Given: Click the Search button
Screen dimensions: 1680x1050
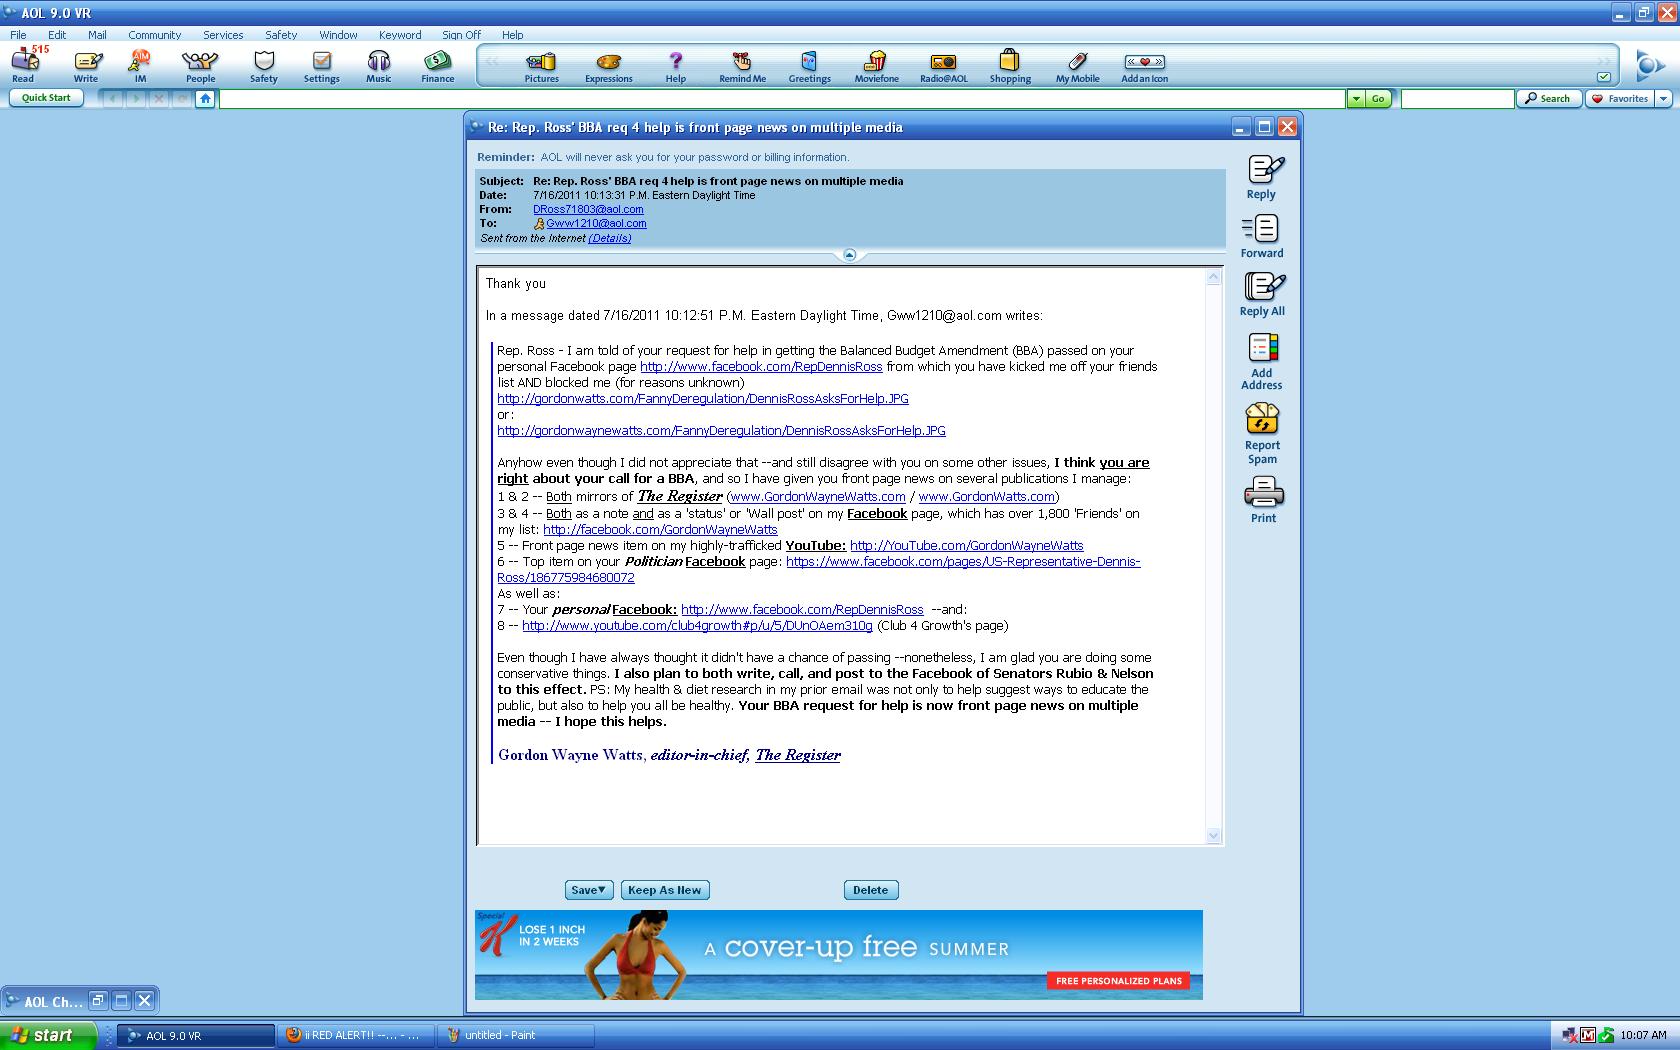Looking at the screenshot, I should pyautogui.click(x=1549, y=98).
